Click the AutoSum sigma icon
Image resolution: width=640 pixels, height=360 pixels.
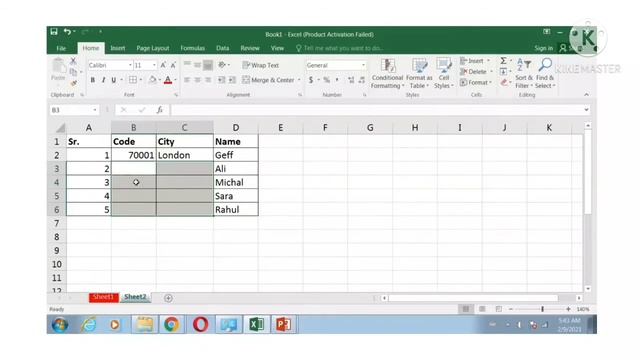tap(503, 61)
